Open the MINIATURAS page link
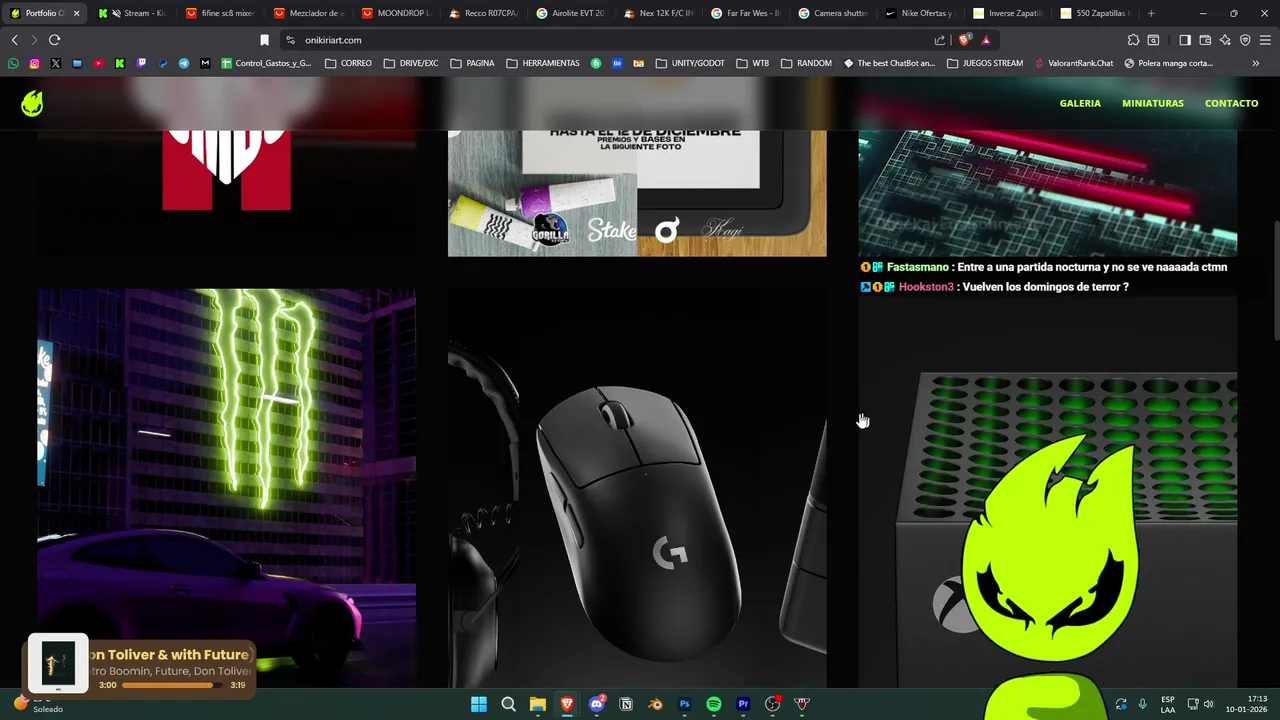 [1152, 103]
